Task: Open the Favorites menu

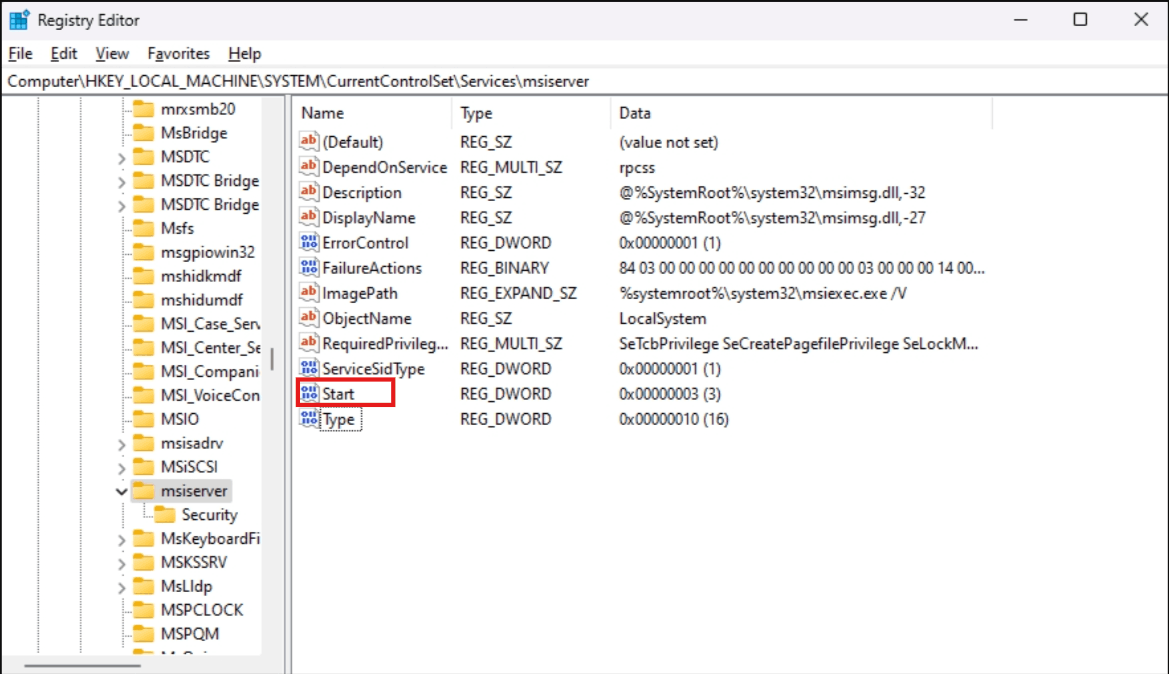Action: pos(178,54)
